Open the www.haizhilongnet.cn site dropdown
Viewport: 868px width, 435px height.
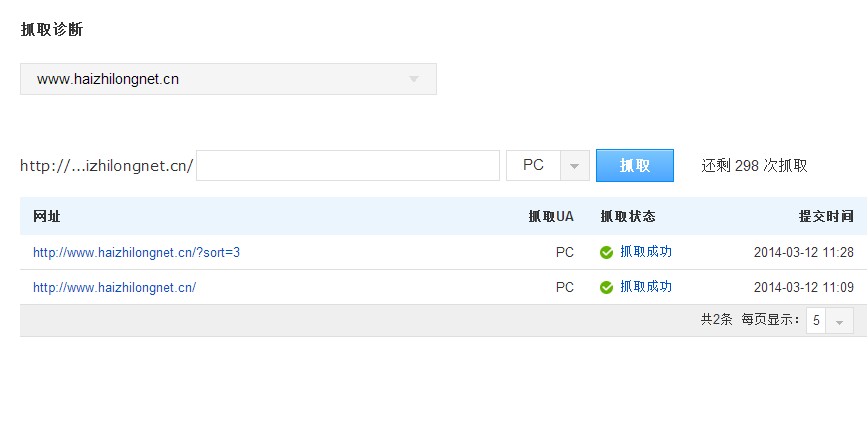(228, 79)
